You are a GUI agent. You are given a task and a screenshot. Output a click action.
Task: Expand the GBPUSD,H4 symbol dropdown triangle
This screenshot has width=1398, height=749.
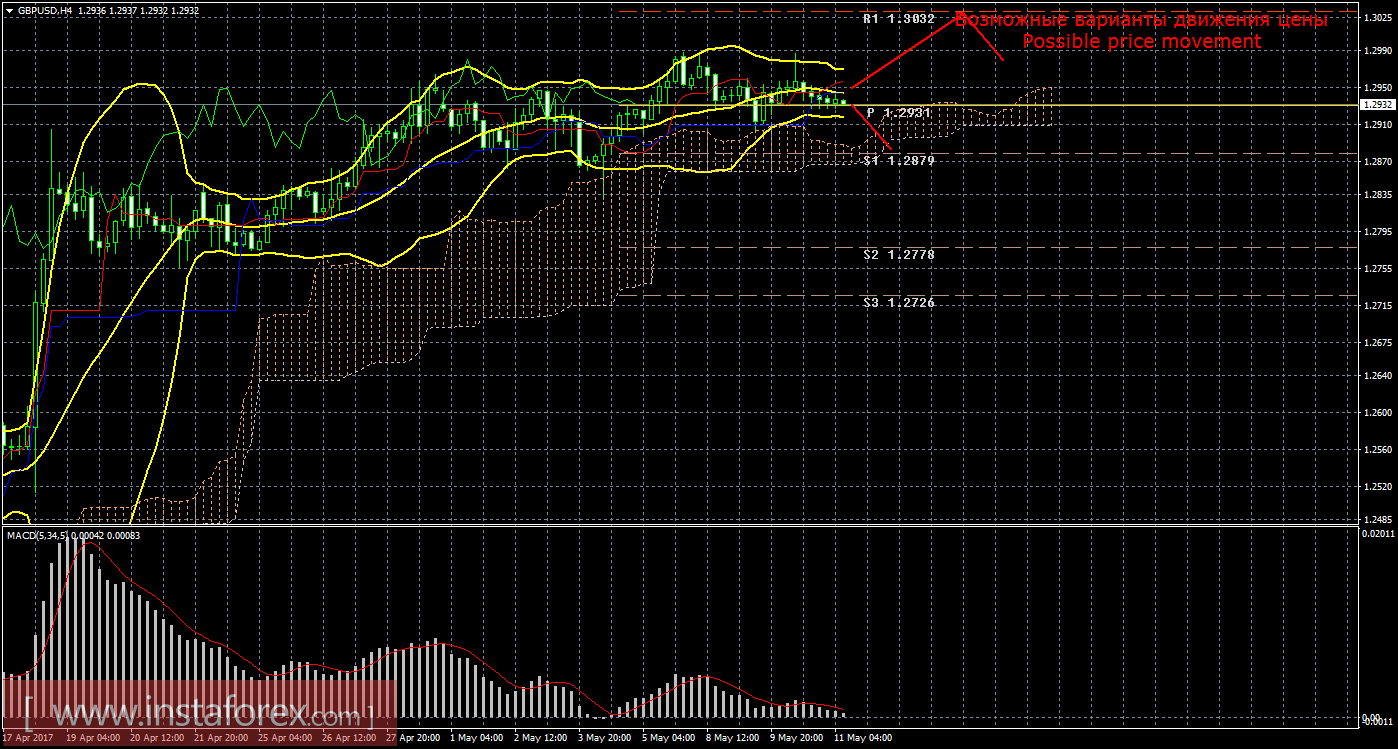[10, 9]
